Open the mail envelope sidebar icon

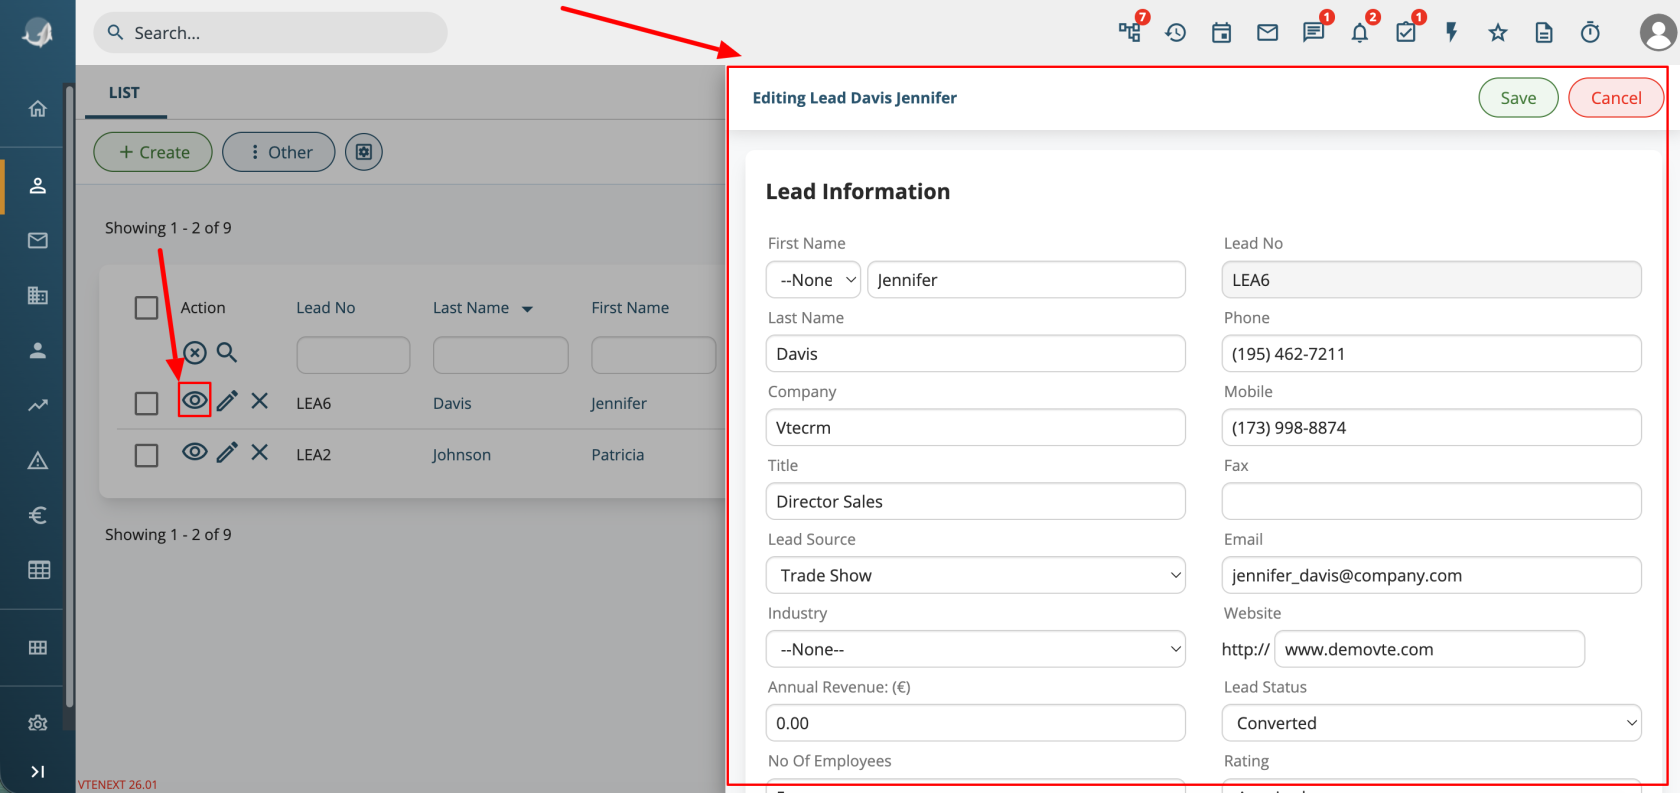pyautogui.click(x=38, y=241)
